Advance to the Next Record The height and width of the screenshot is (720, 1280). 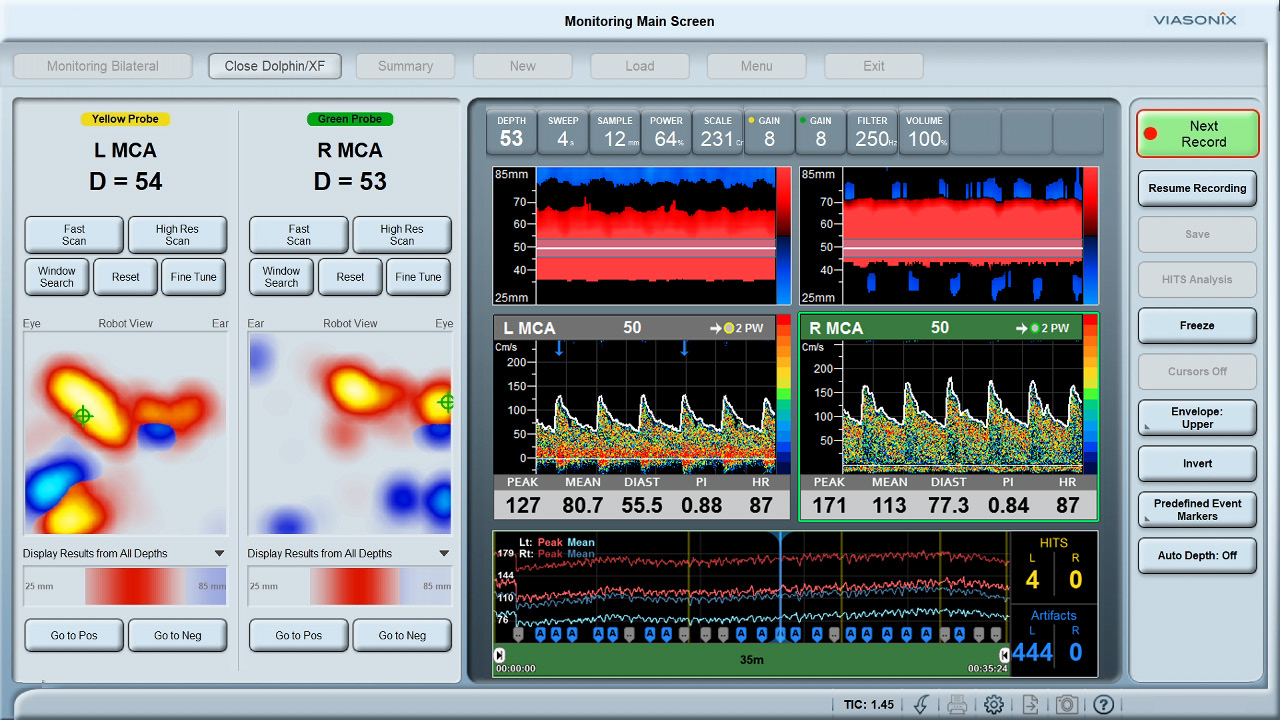pyautogui.click(x=1197, y=133)
